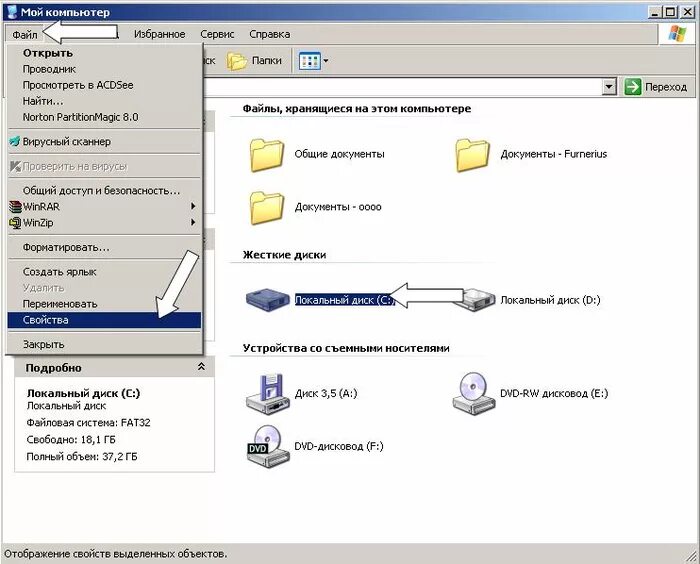Open Общий доступ и безопасность entry

[x=104, y=191]
